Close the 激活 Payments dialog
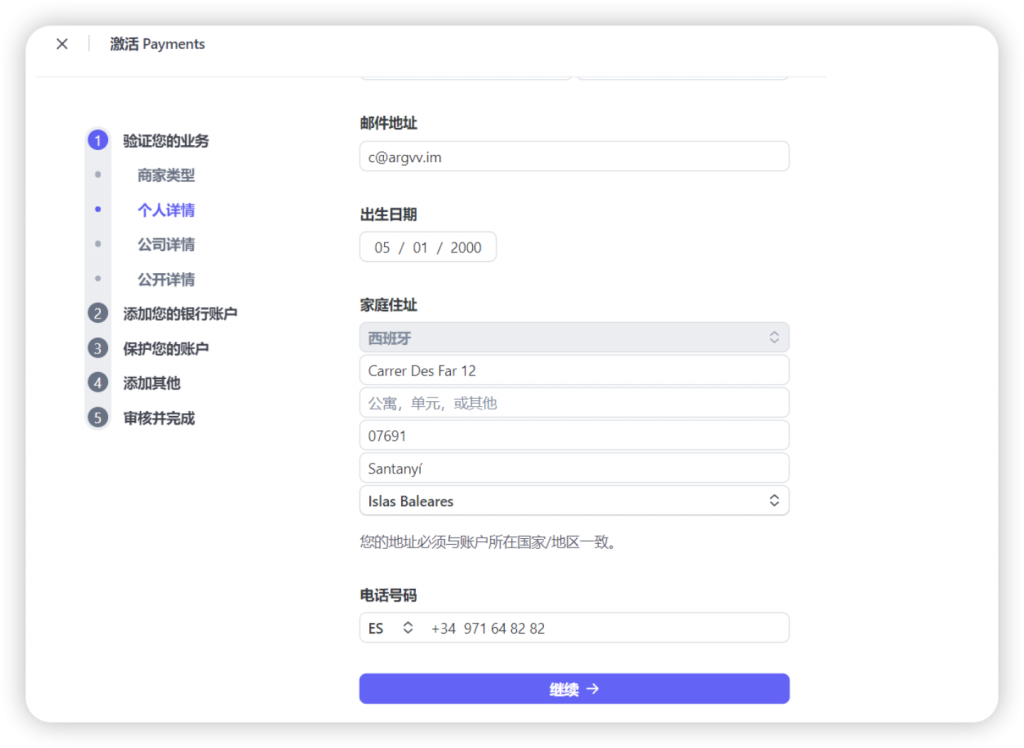The image size is (1024, 748). [x=62, y=44]
